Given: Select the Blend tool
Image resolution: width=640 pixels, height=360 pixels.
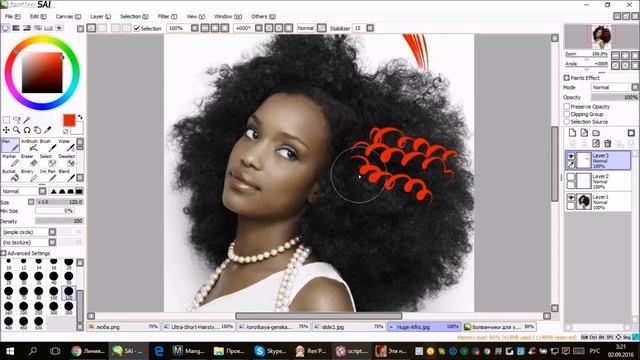Looking at the screenshot, I should point(67,176).
